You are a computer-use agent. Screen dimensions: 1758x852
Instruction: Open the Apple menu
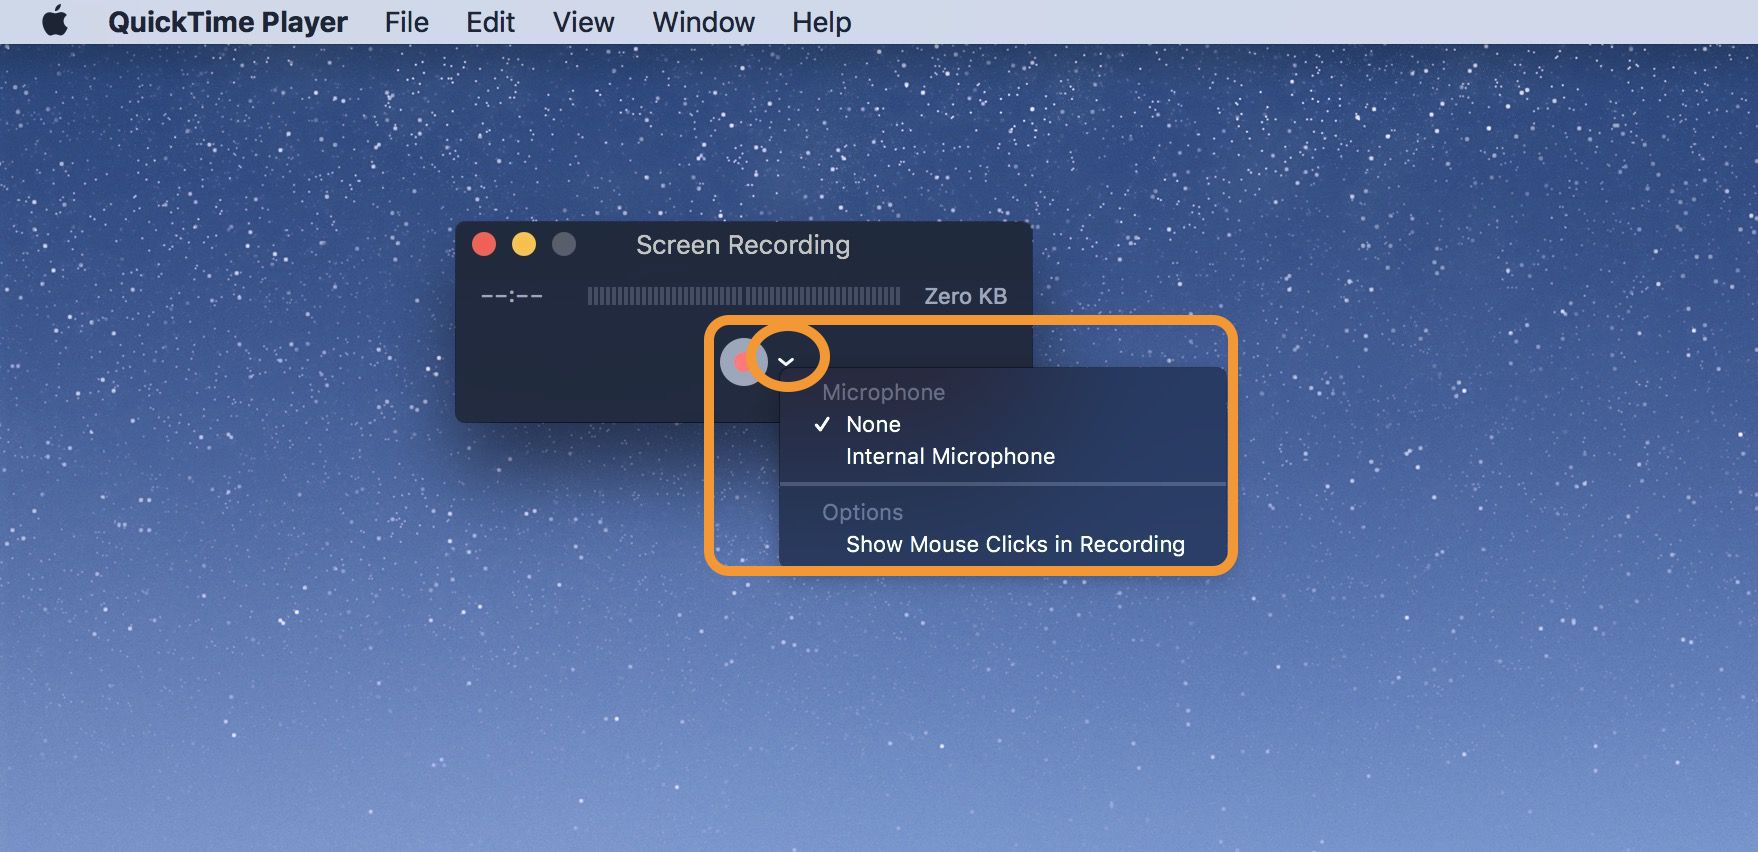tap(55, 21)
